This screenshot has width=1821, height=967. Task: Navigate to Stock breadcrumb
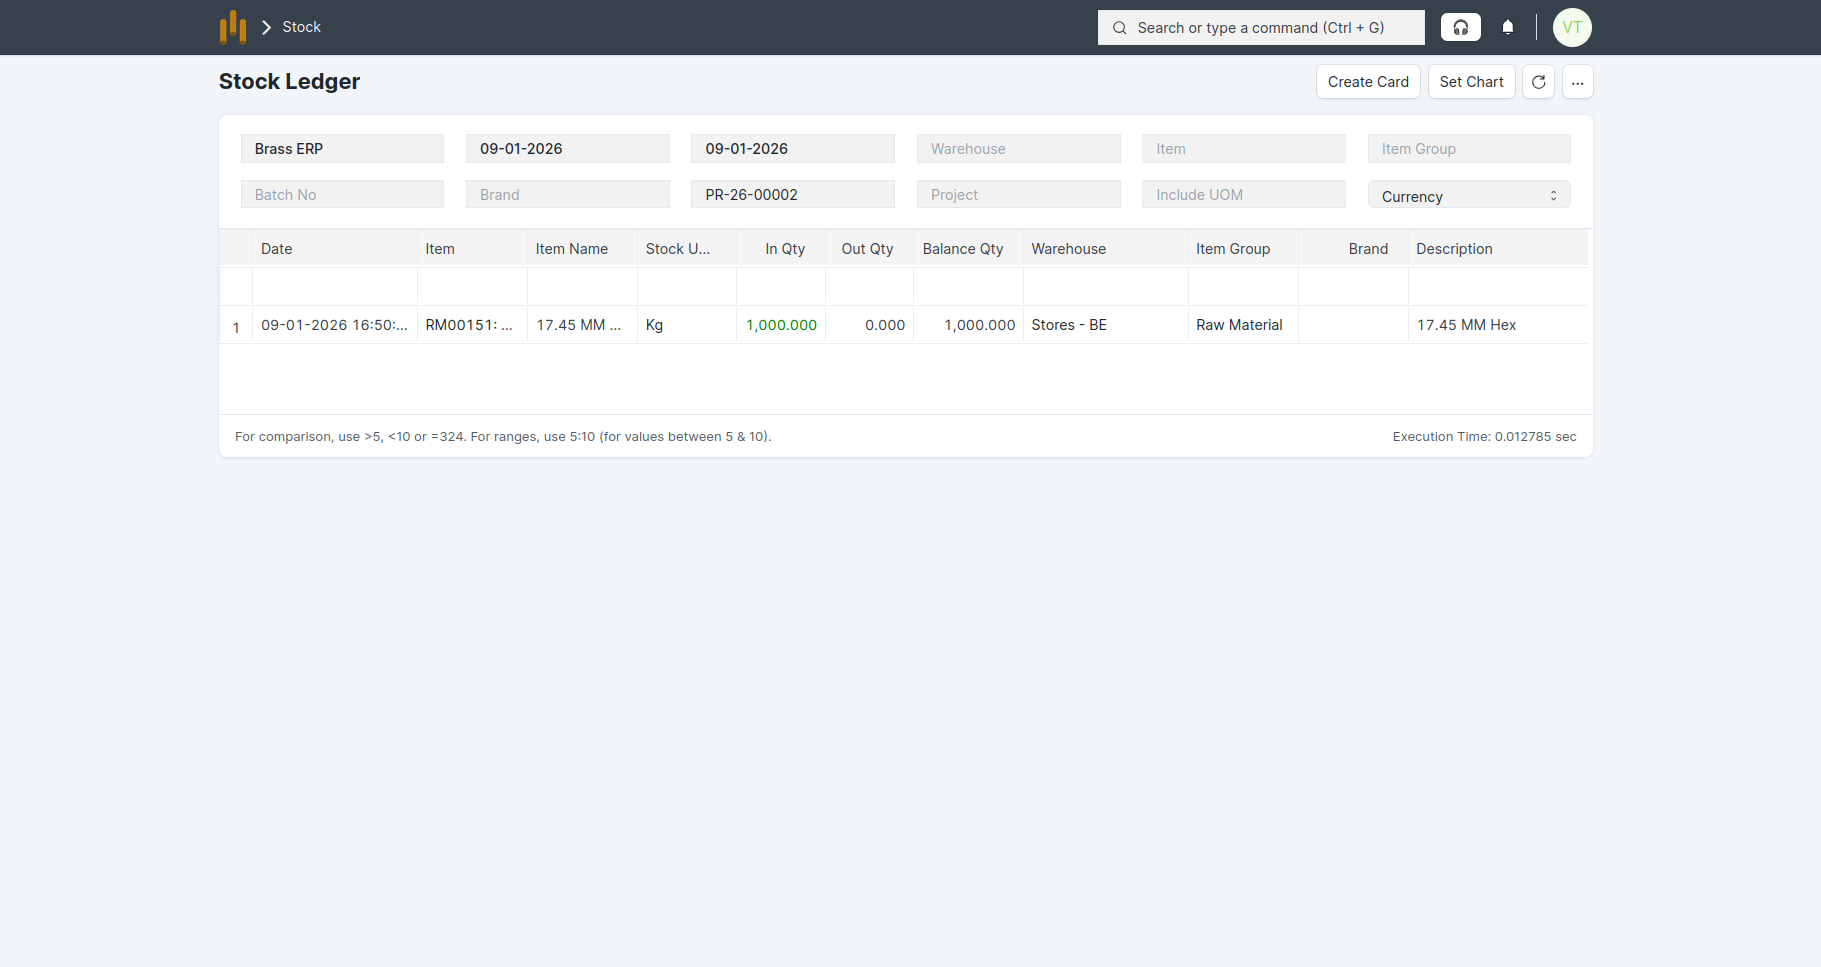click(301, 27)
